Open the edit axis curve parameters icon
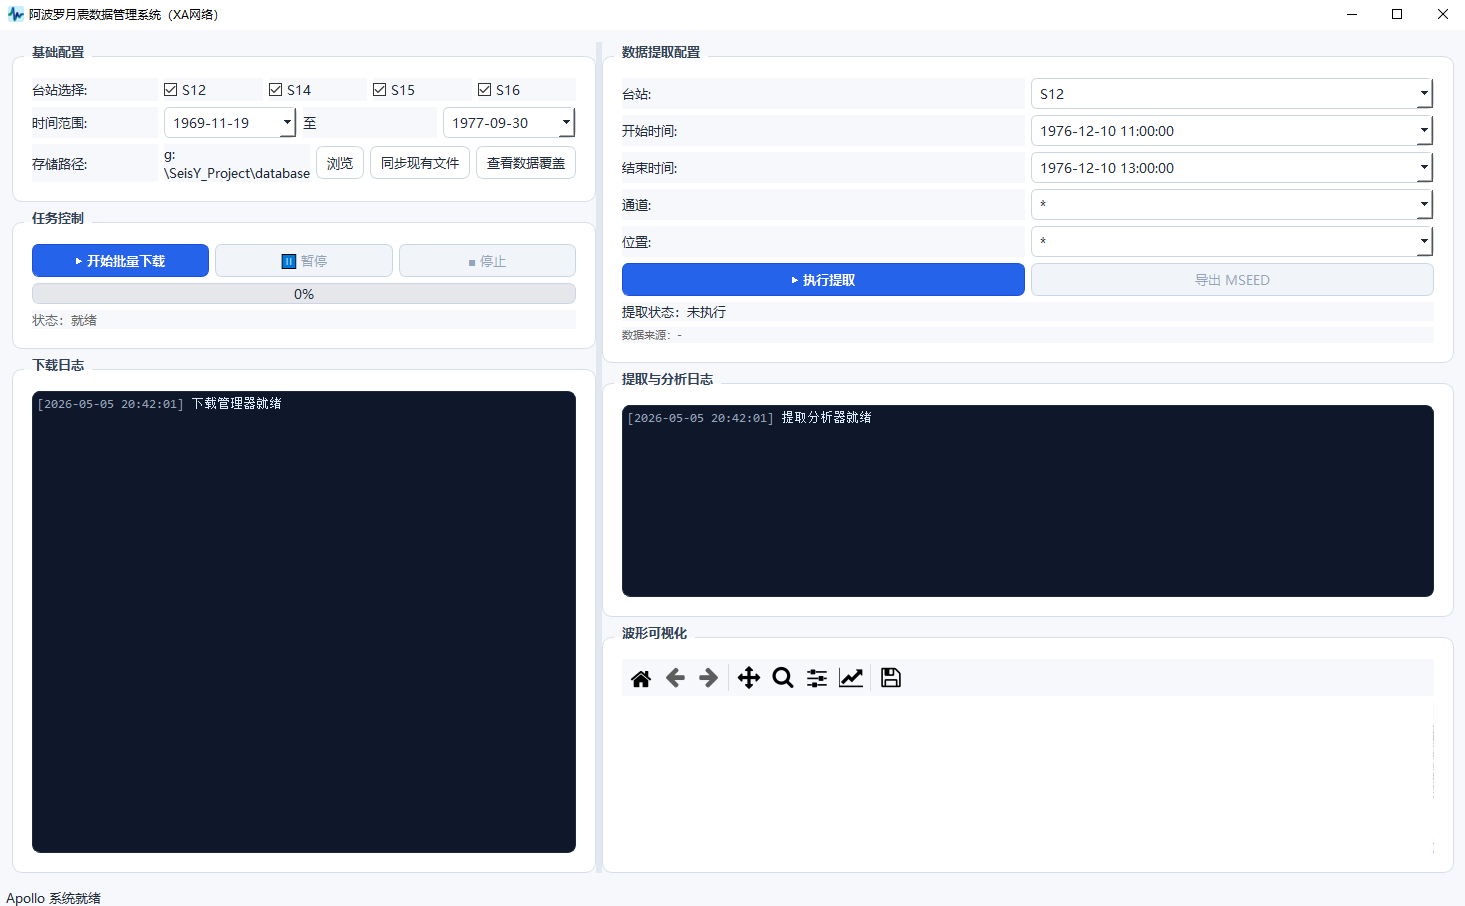 851,678
